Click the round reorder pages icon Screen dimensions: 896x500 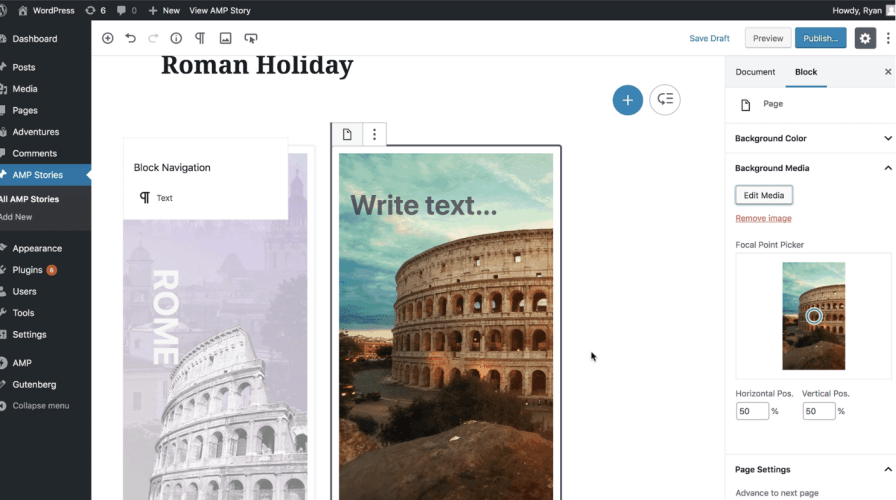point(665,100)
